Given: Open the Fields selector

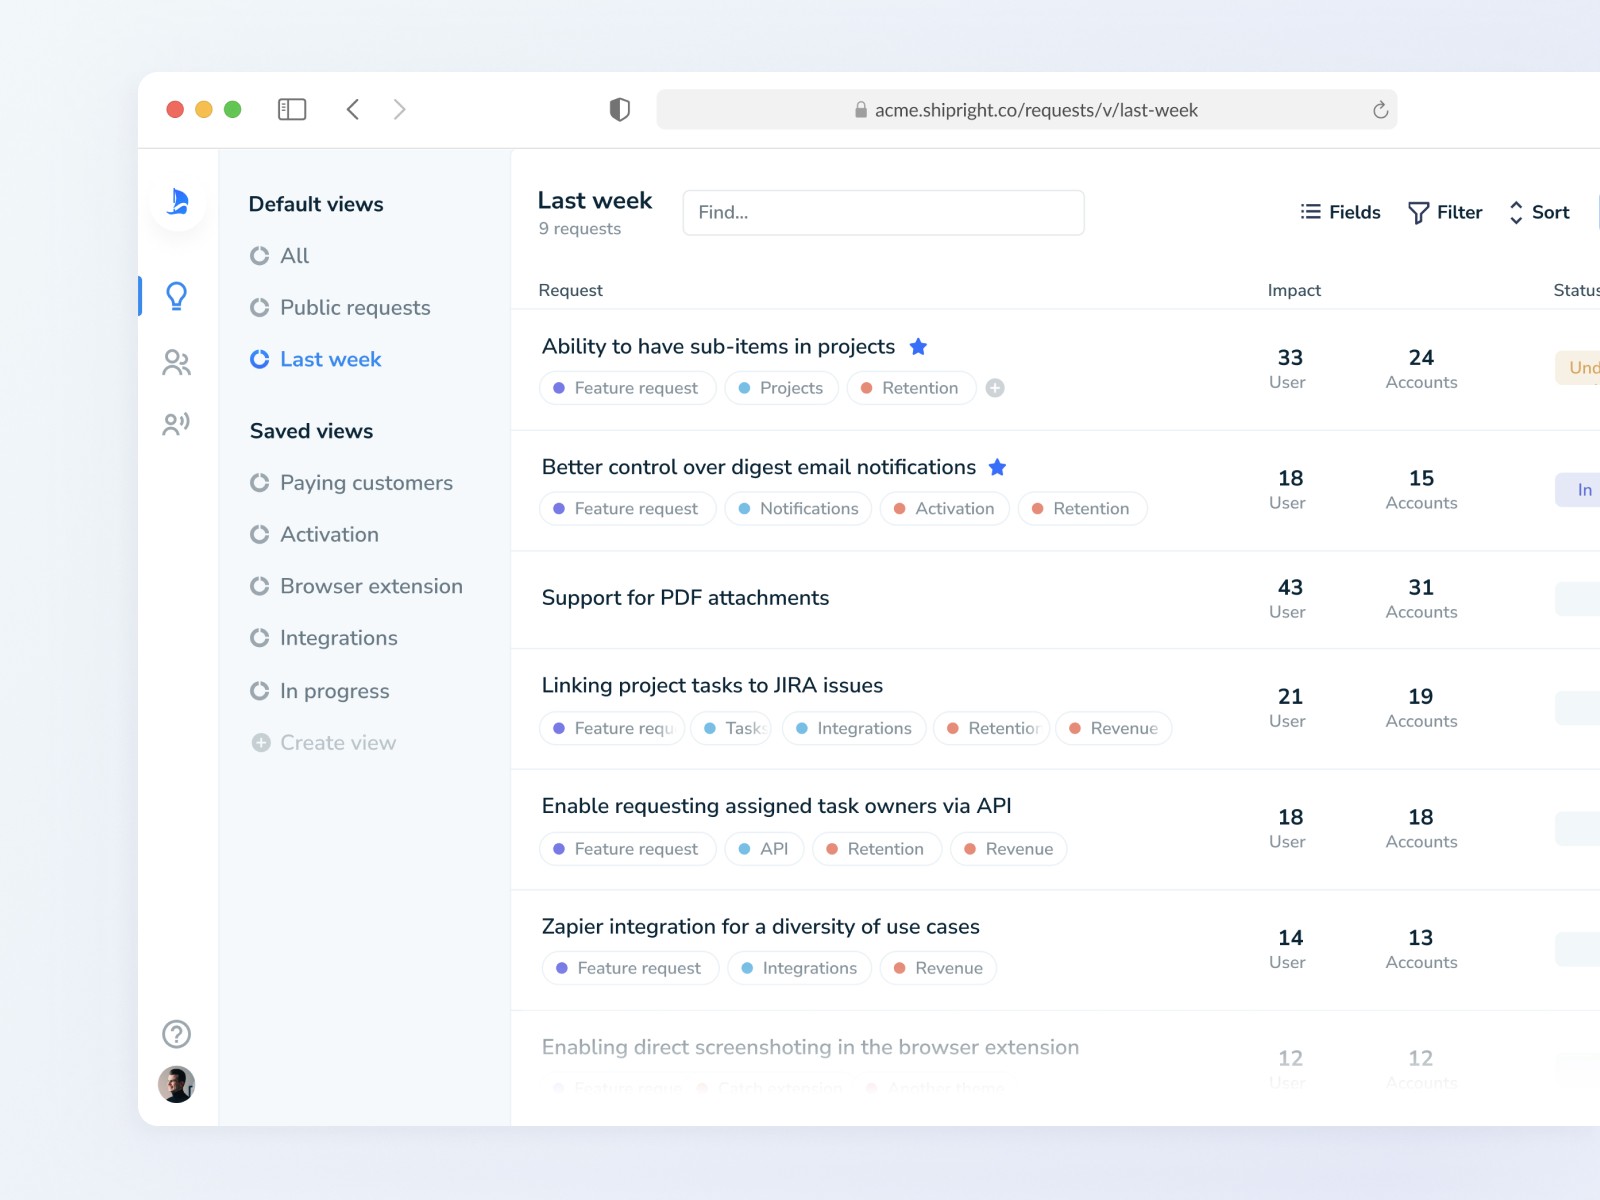Looking at the screenshot, I should click(1340, 212).
